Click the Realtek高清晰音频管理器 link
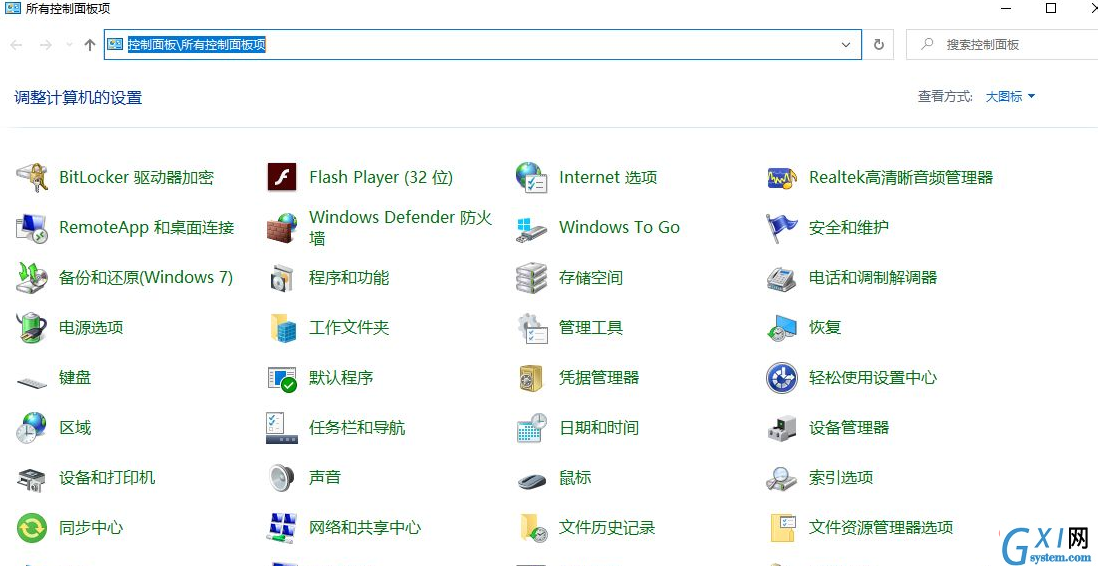 pyautogui.click(x=901, y=177)
